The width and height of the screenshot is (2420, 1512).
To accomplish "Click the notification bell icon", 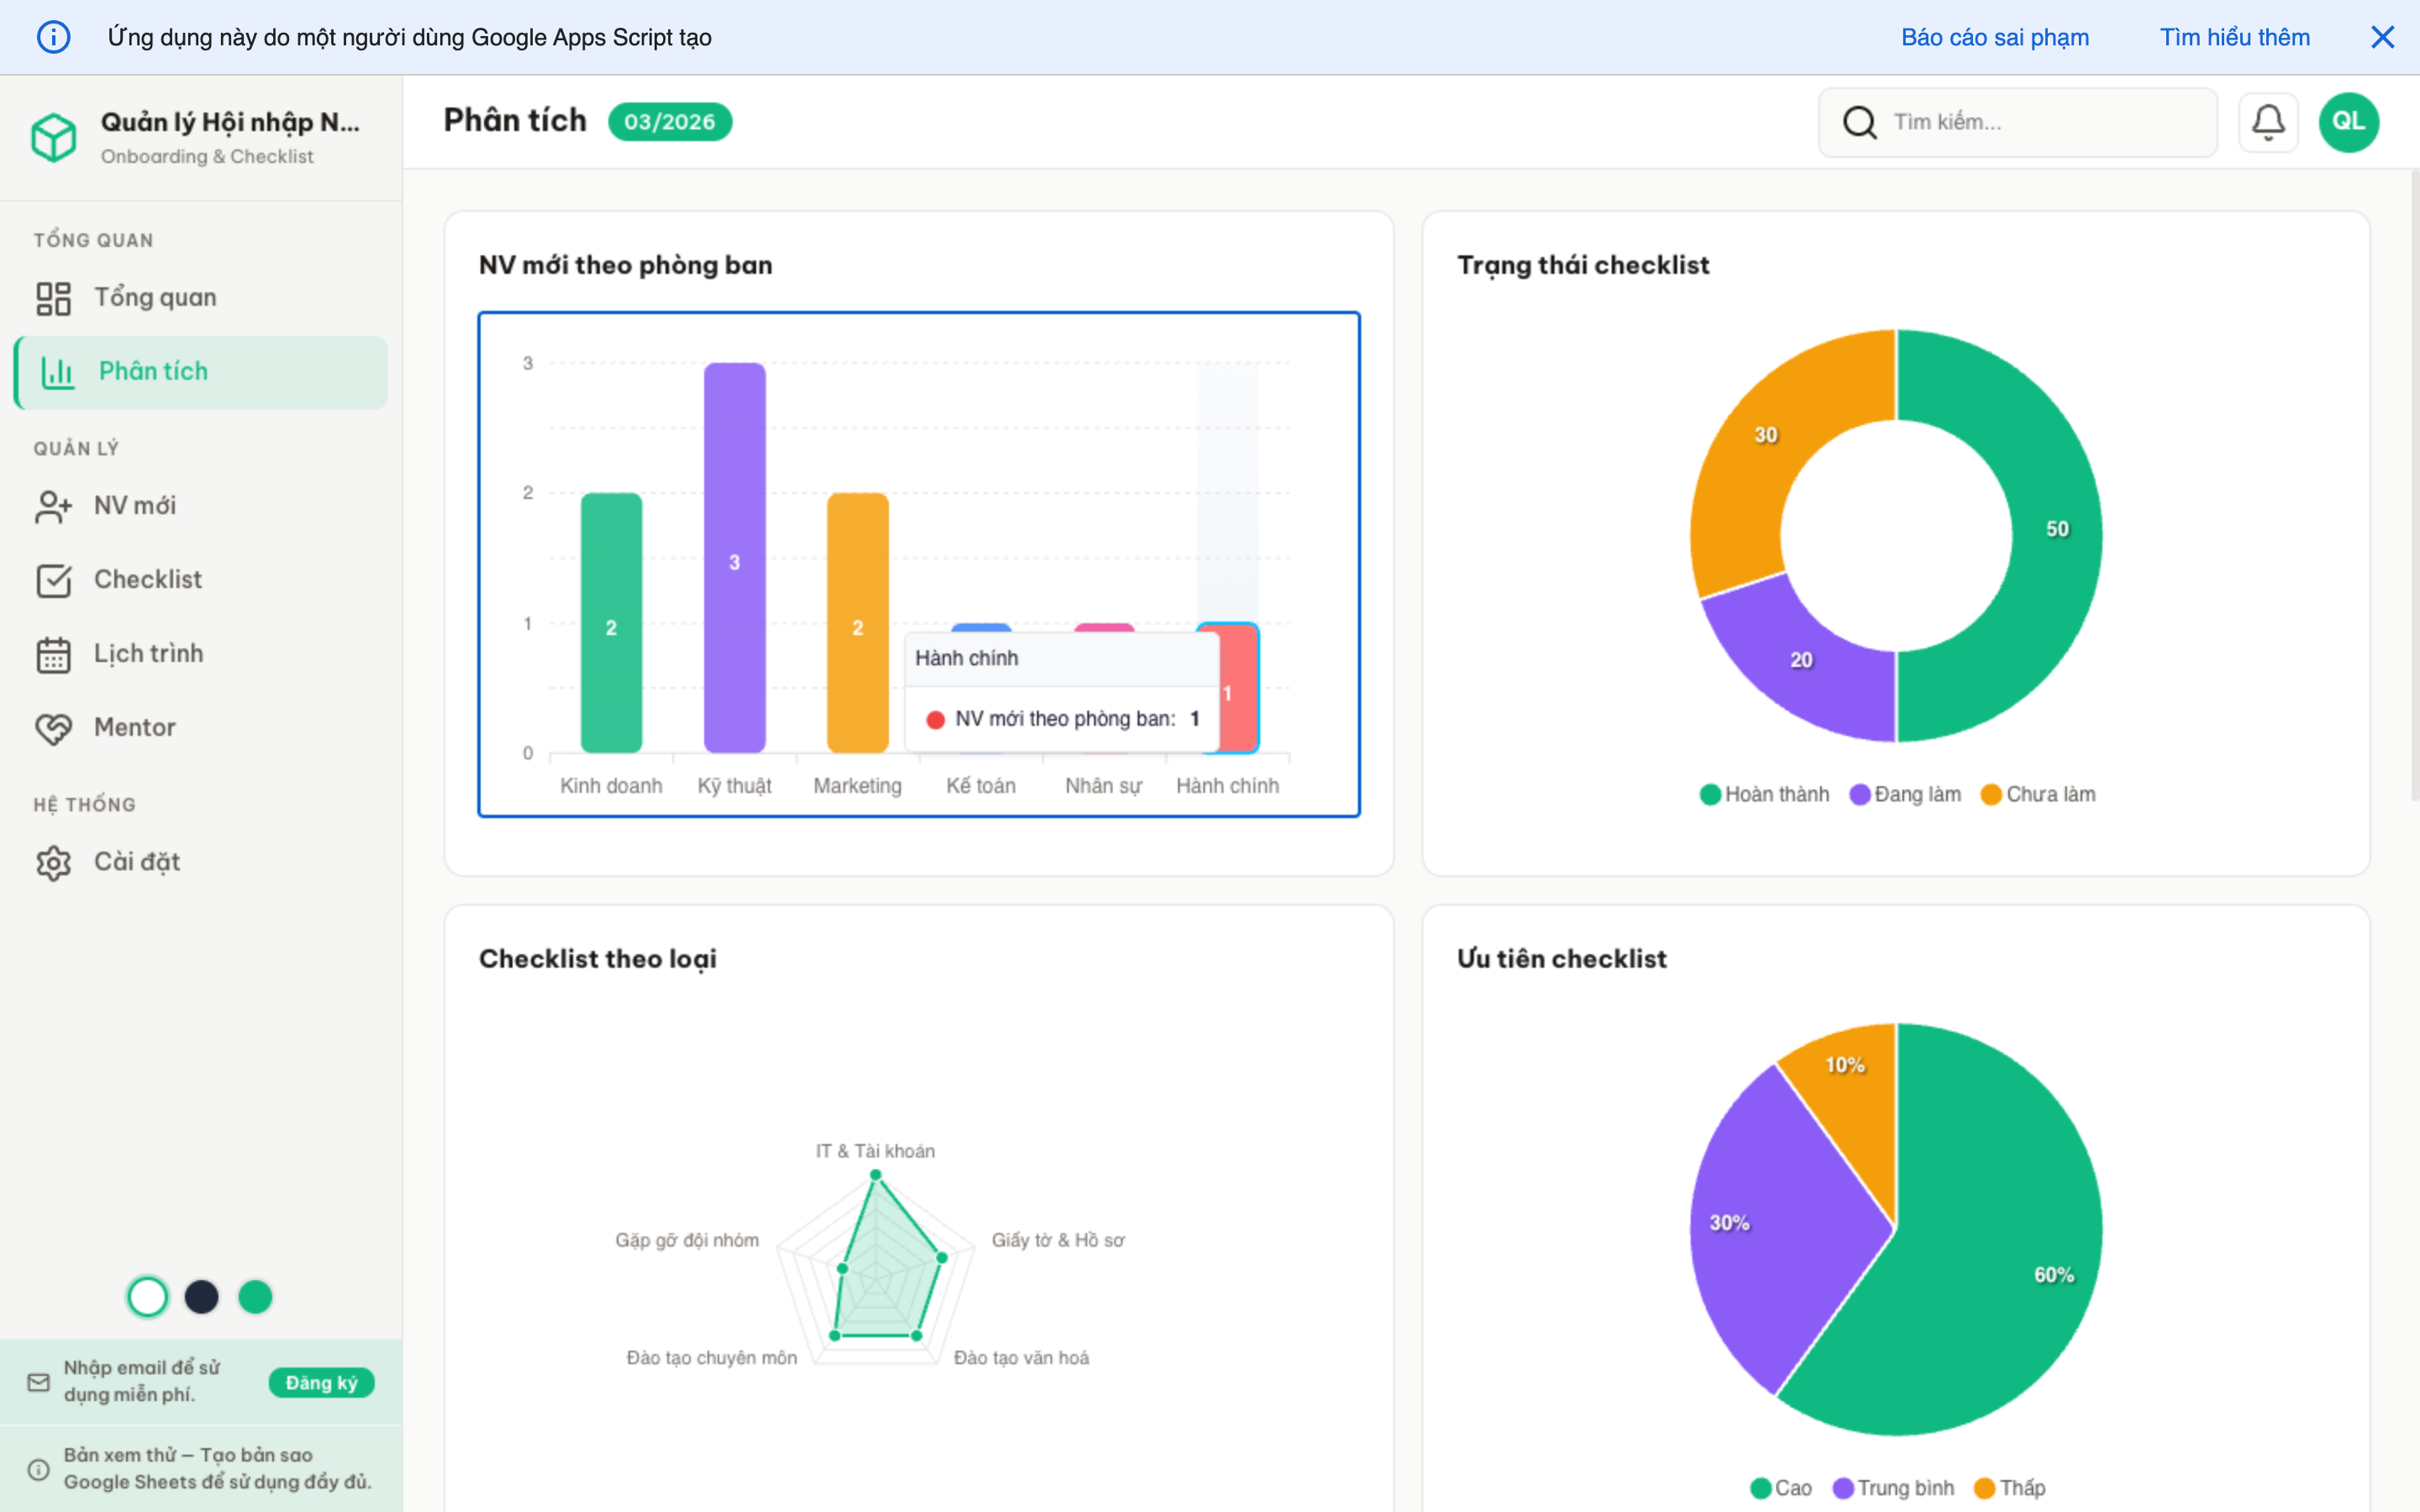I will 2267,122.
